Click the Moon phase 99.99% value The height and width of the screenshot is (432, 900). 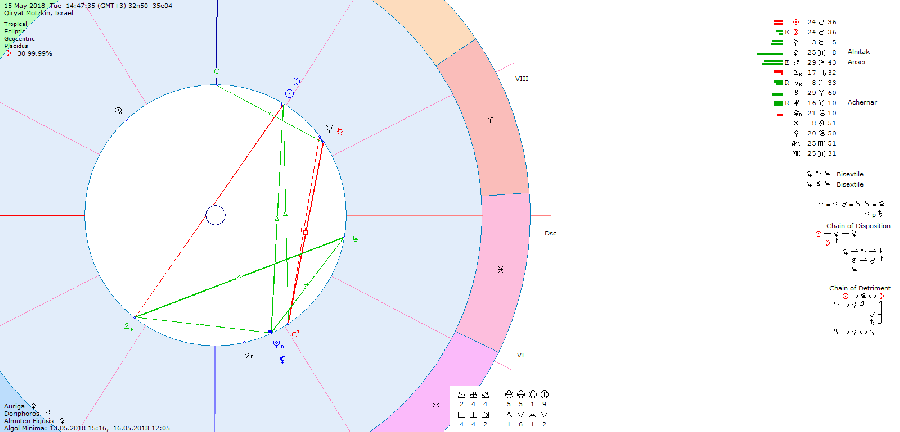[x=34, y=53]
